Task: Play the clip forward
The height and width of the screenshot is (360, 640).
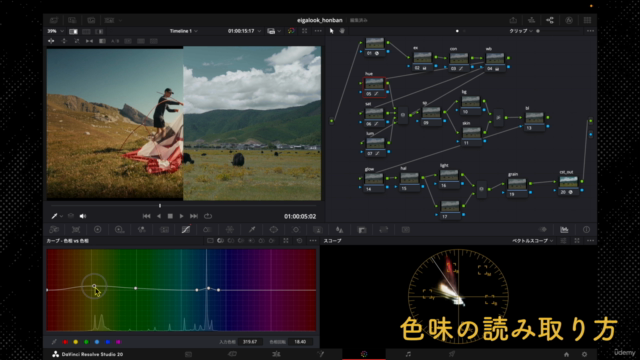Action: click(x=182, y=216)
